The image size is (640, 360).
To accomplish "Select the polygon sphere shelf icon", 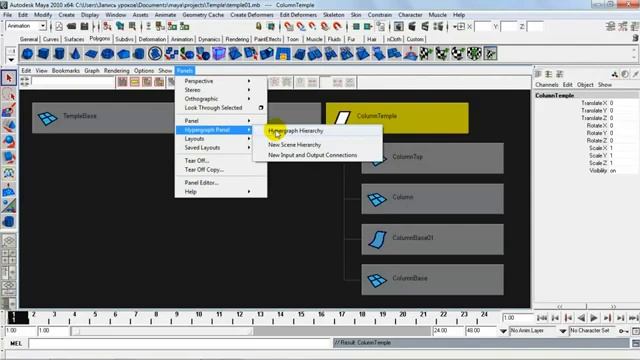I will coord(27,53).
